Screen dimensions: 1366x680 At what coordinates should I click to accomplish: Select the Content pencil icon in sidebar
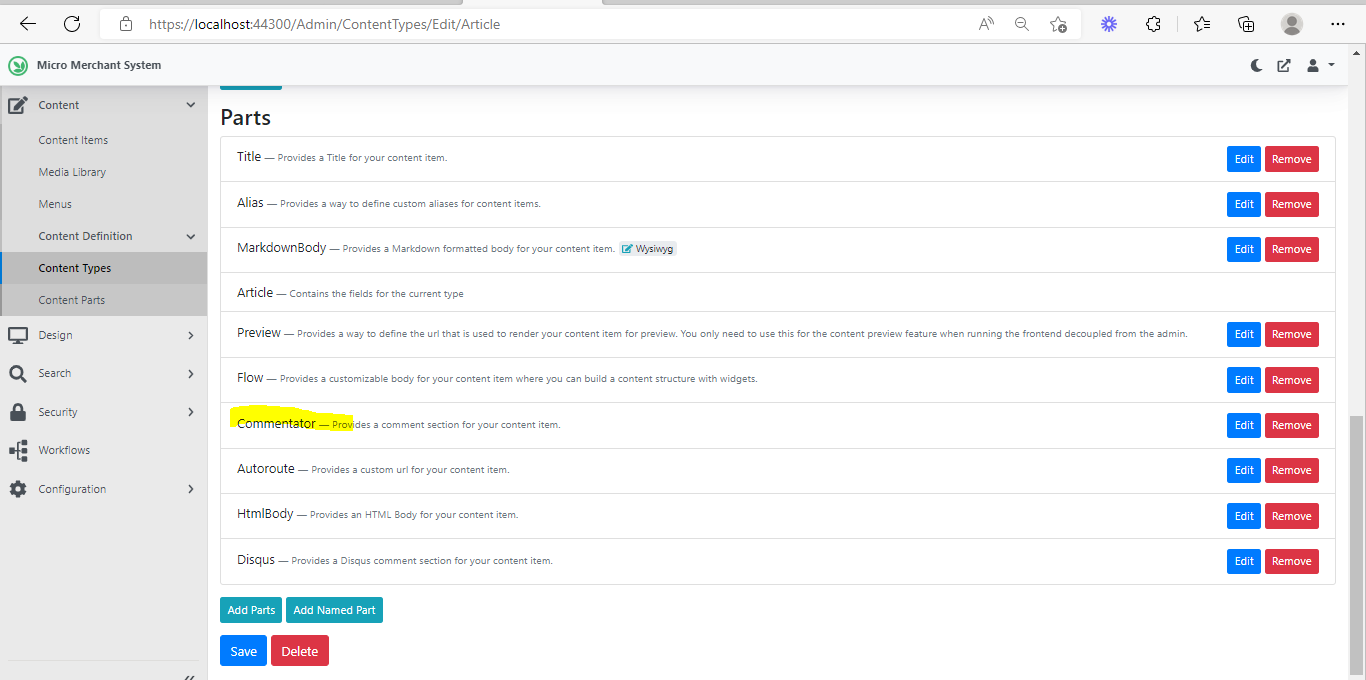17,104
